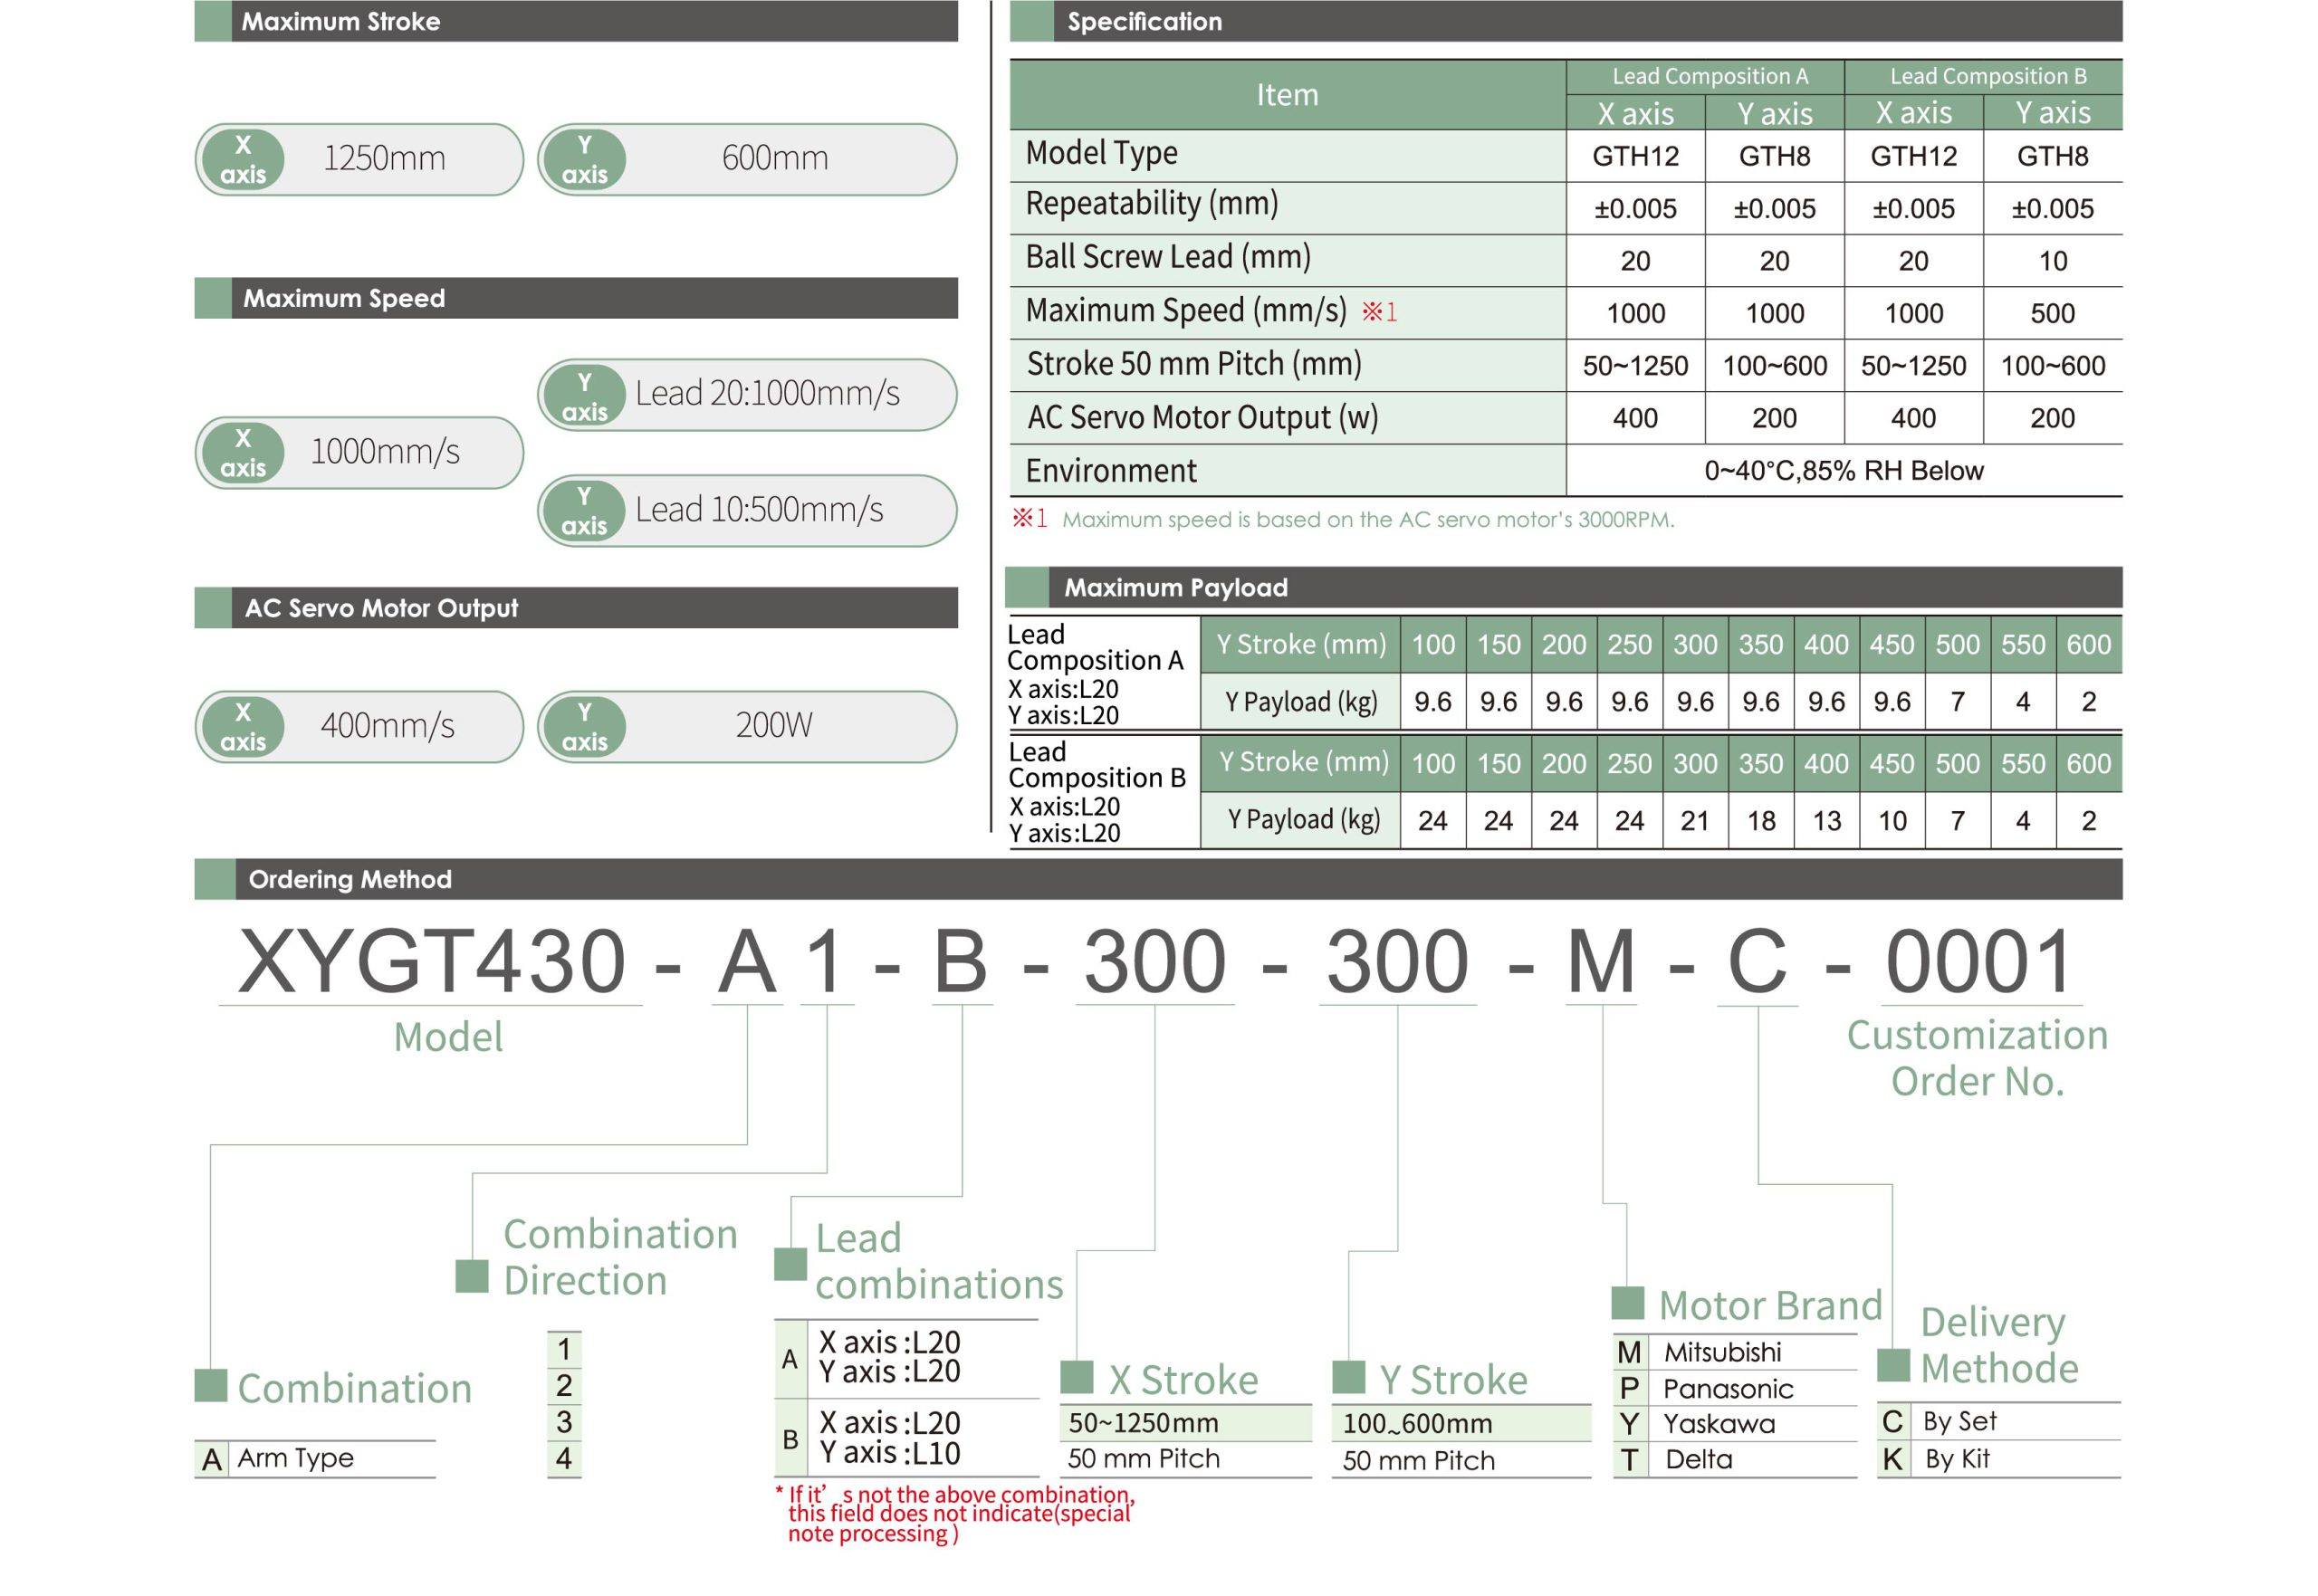Click green square marker next to Motor Brand

click(x=1628, y=1303)
